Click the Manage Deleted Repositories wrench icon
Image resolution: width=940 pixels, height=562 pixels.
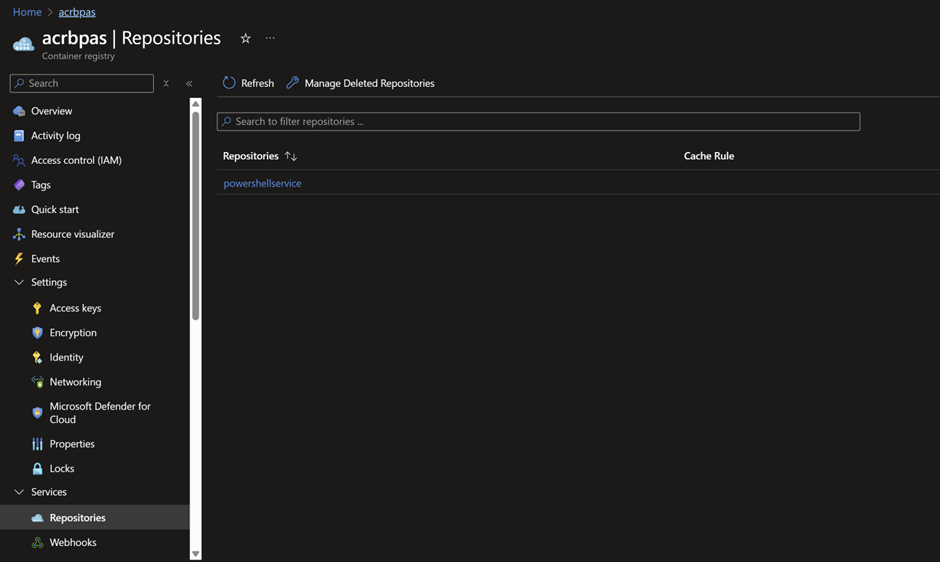(x=293, y=83)
